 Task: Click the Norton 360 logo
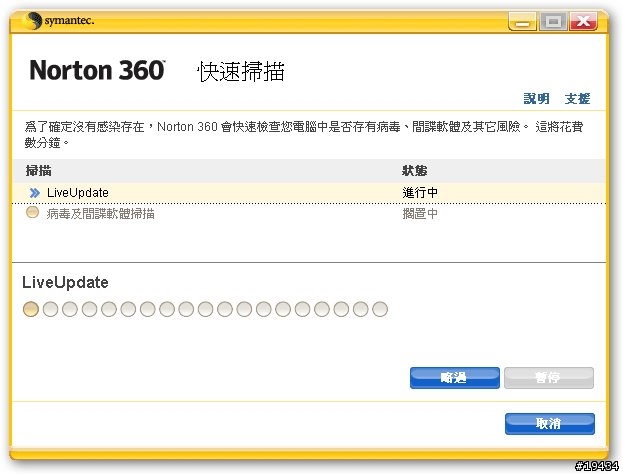point(97,70)
